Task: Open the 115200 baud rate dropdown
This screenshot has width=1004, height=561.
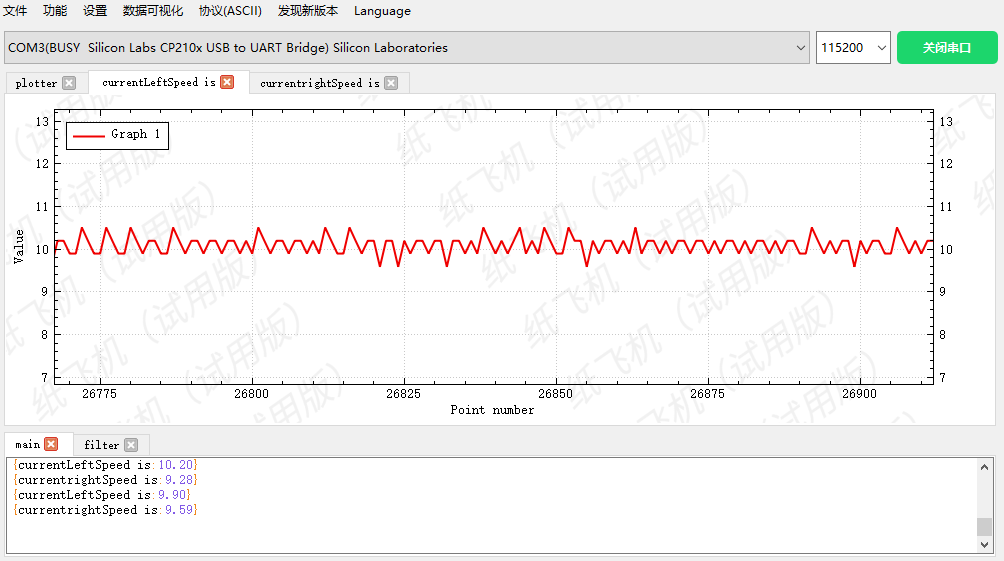Action: (881, 48)
